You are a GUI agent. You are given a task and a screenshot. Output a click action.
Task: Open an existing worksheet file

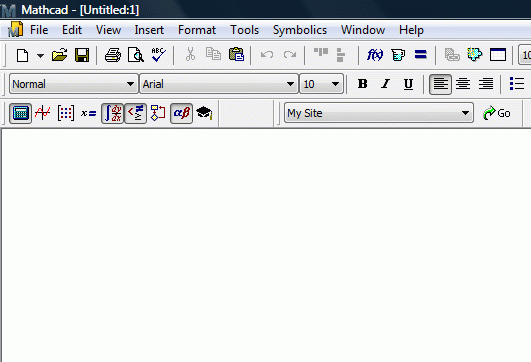click(60, 55)
